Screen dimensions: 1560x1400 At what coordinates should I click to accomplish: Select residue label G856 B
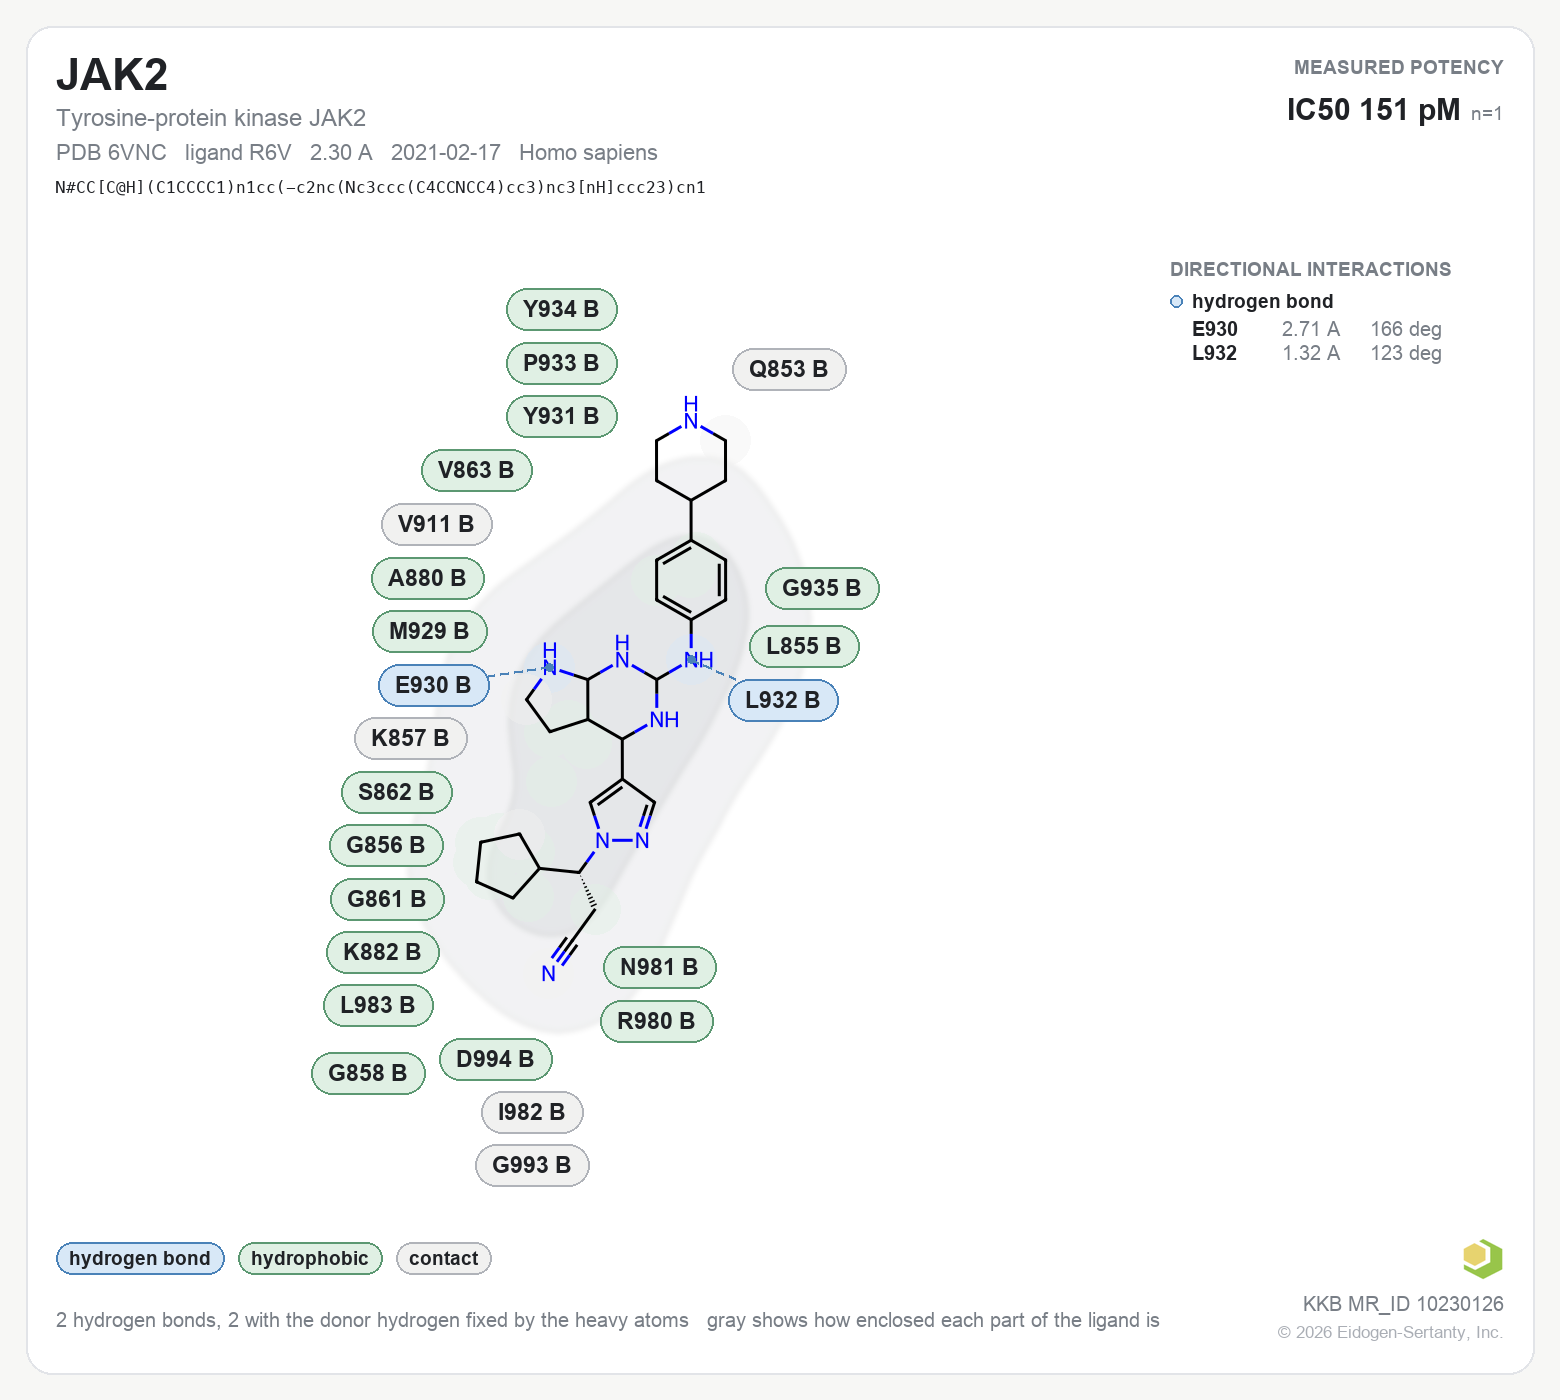pos(386,845)
